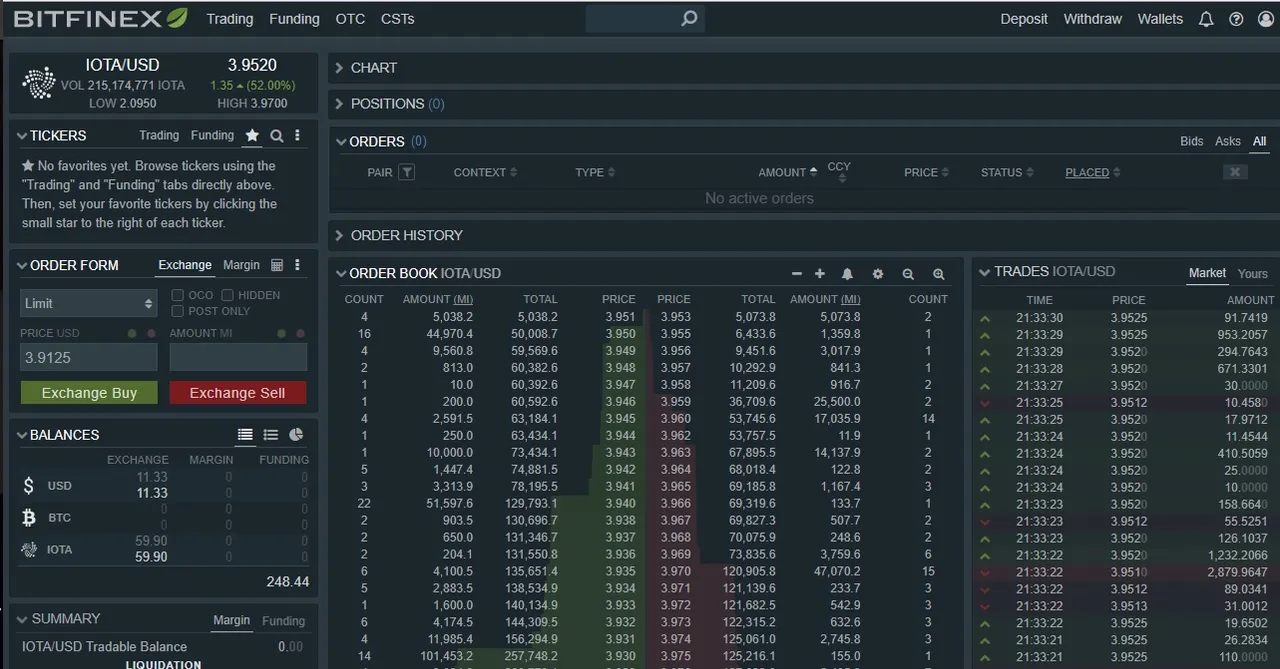The image size is (1280, 669).
Task: Toggle order book alerts bell icon
Action: tap(847, 274)
